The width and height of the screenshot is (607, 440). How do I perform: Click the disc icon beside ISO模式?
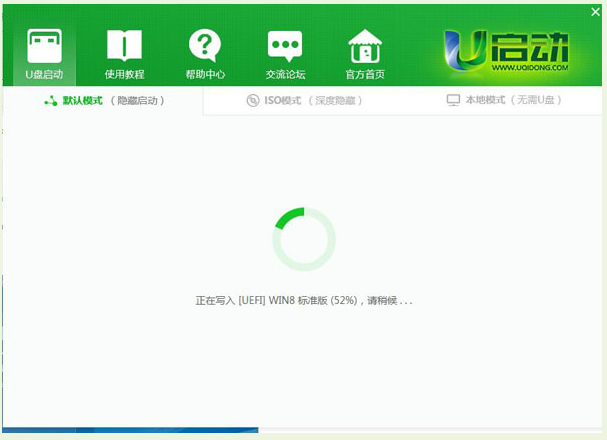(x=252, y=101)
